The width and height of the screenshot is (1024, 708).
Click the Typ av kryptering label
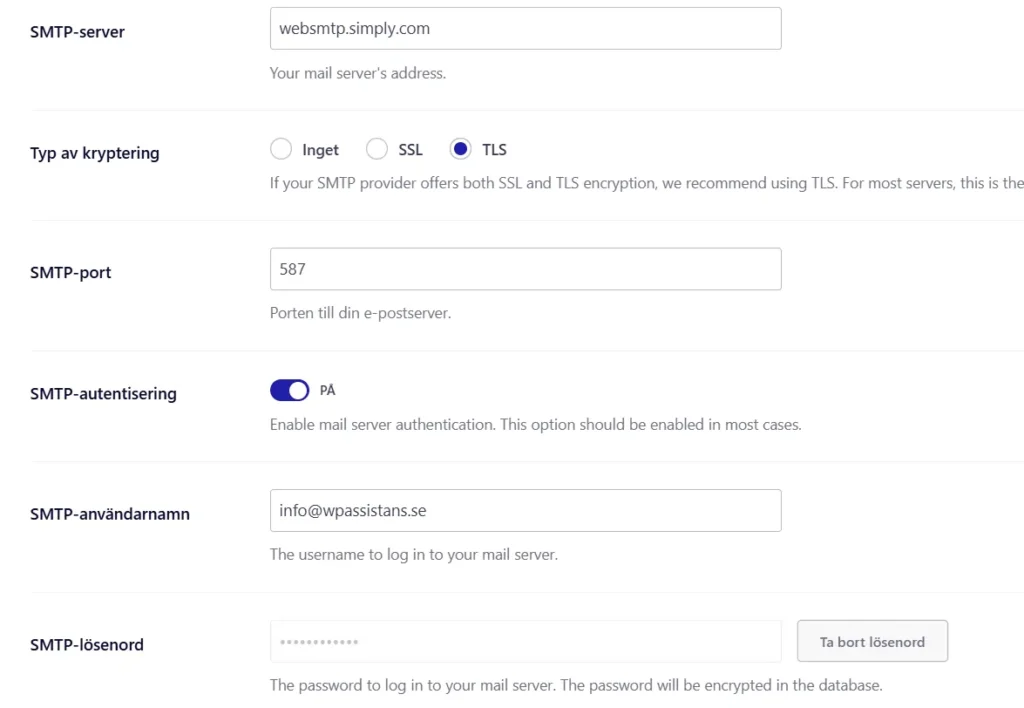95,153
